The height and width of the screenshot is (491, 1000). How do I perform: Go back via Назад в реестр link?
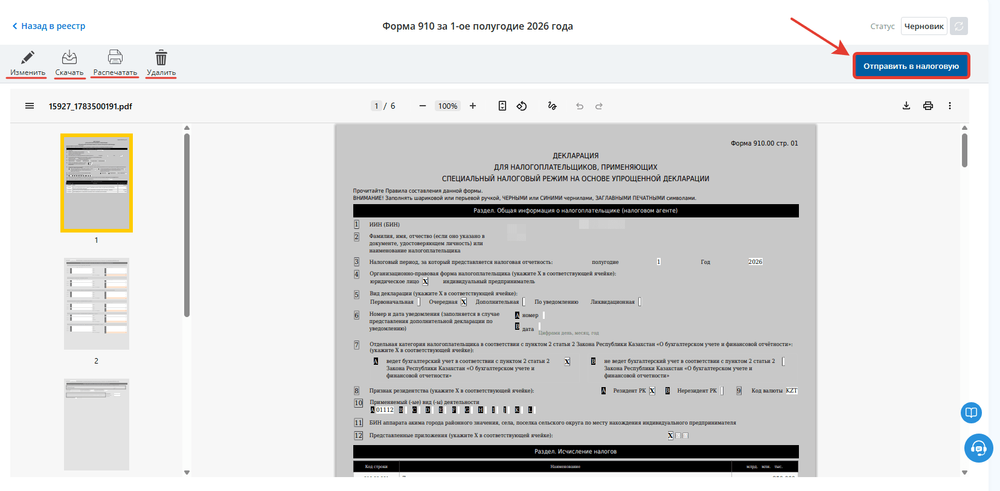point(48,26)
